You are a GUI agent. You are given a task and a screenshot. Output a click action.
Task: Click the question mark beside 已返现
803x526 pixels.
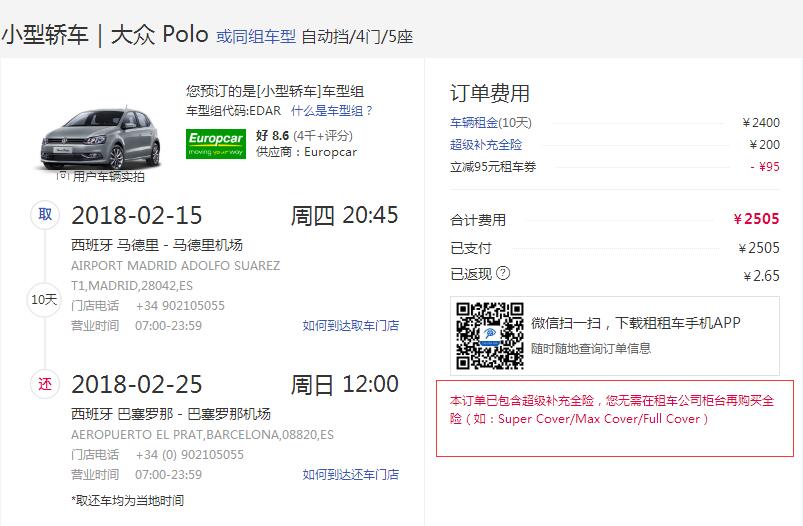click(503, 273)
